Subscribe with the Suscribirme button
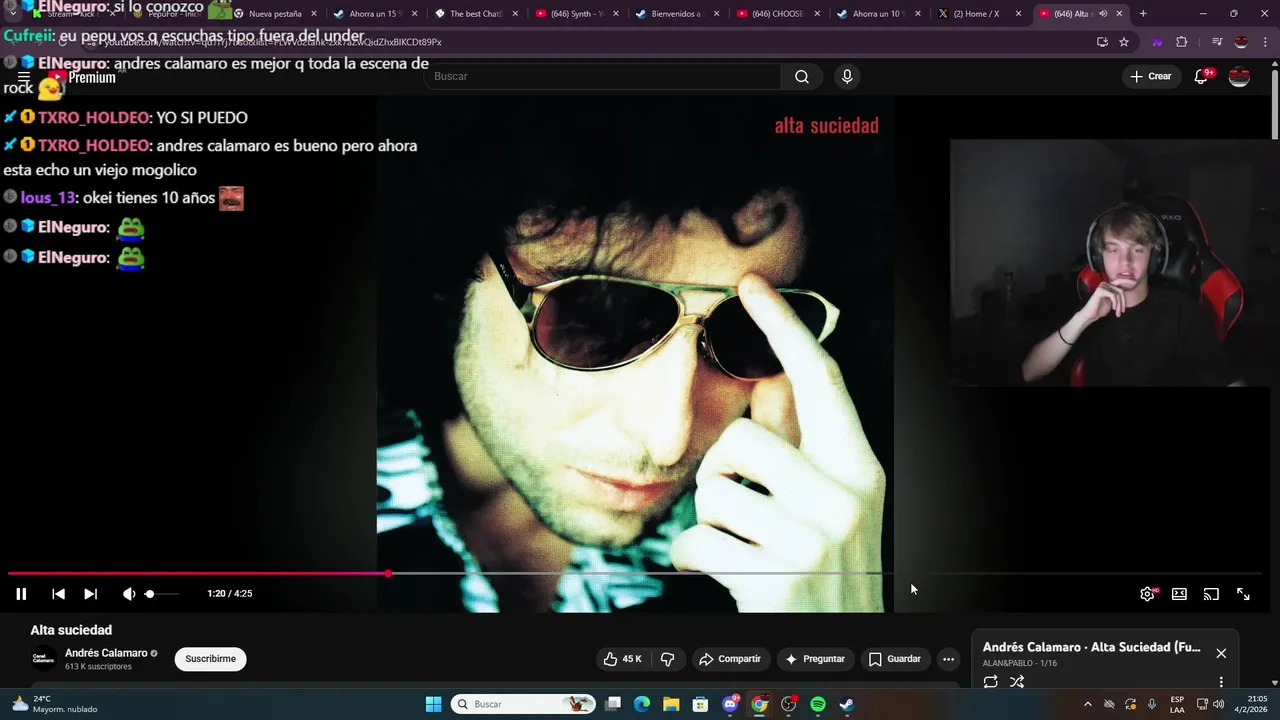 (x=210, y=659)
